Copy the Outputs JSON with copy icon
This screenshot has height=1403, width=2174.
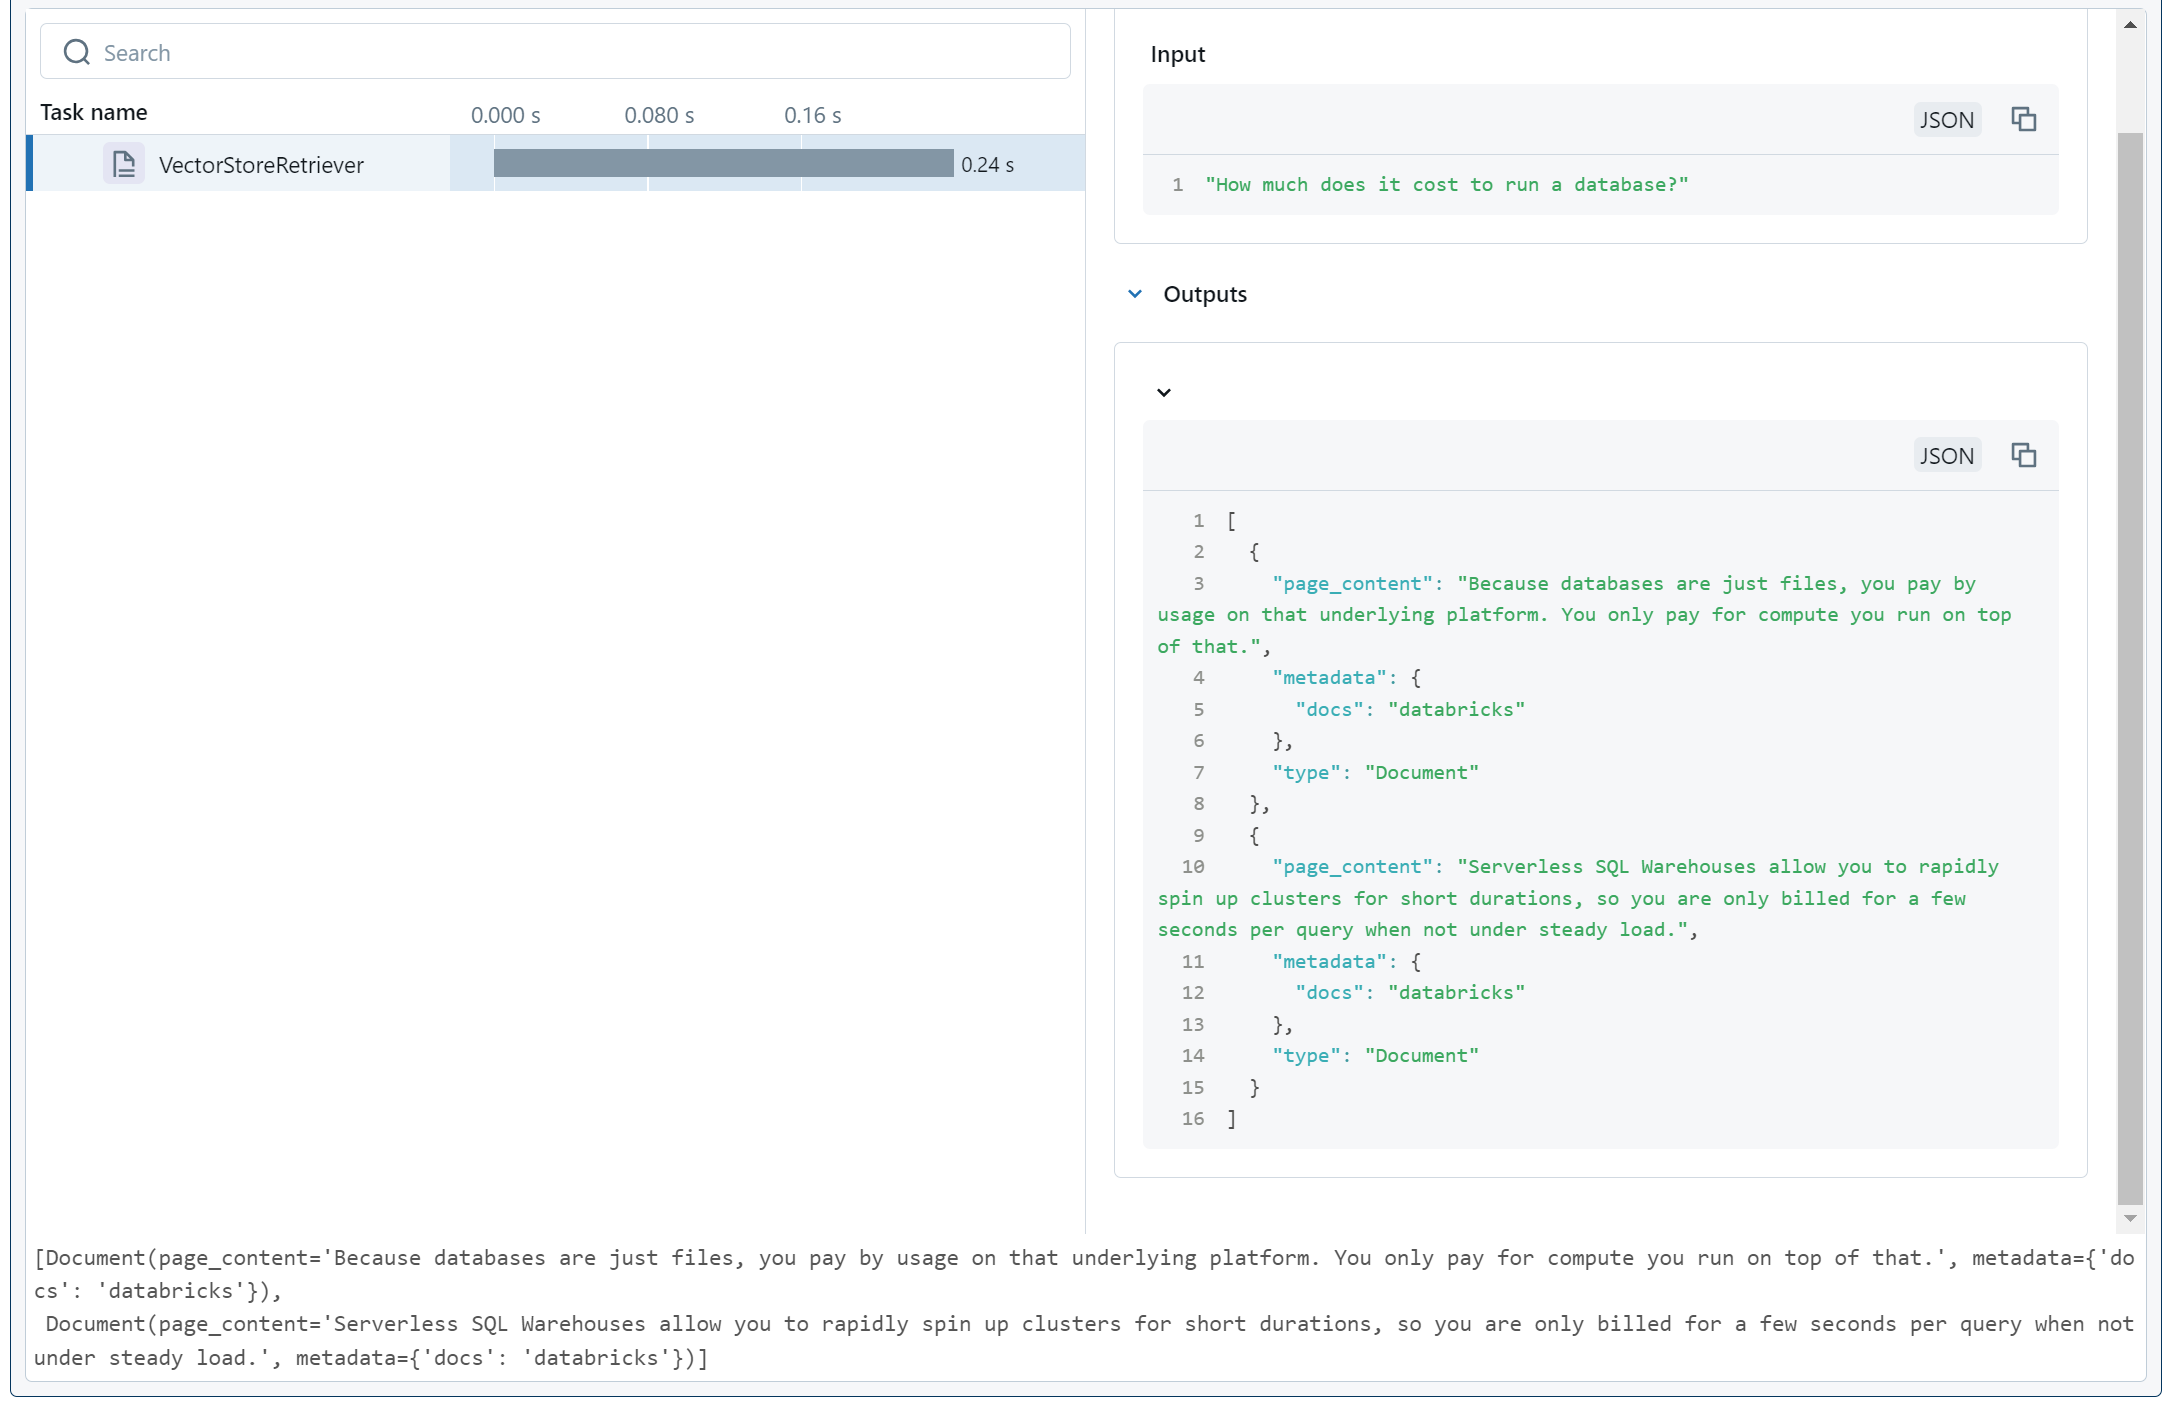pyautogui.click(x=2023, y=455)
